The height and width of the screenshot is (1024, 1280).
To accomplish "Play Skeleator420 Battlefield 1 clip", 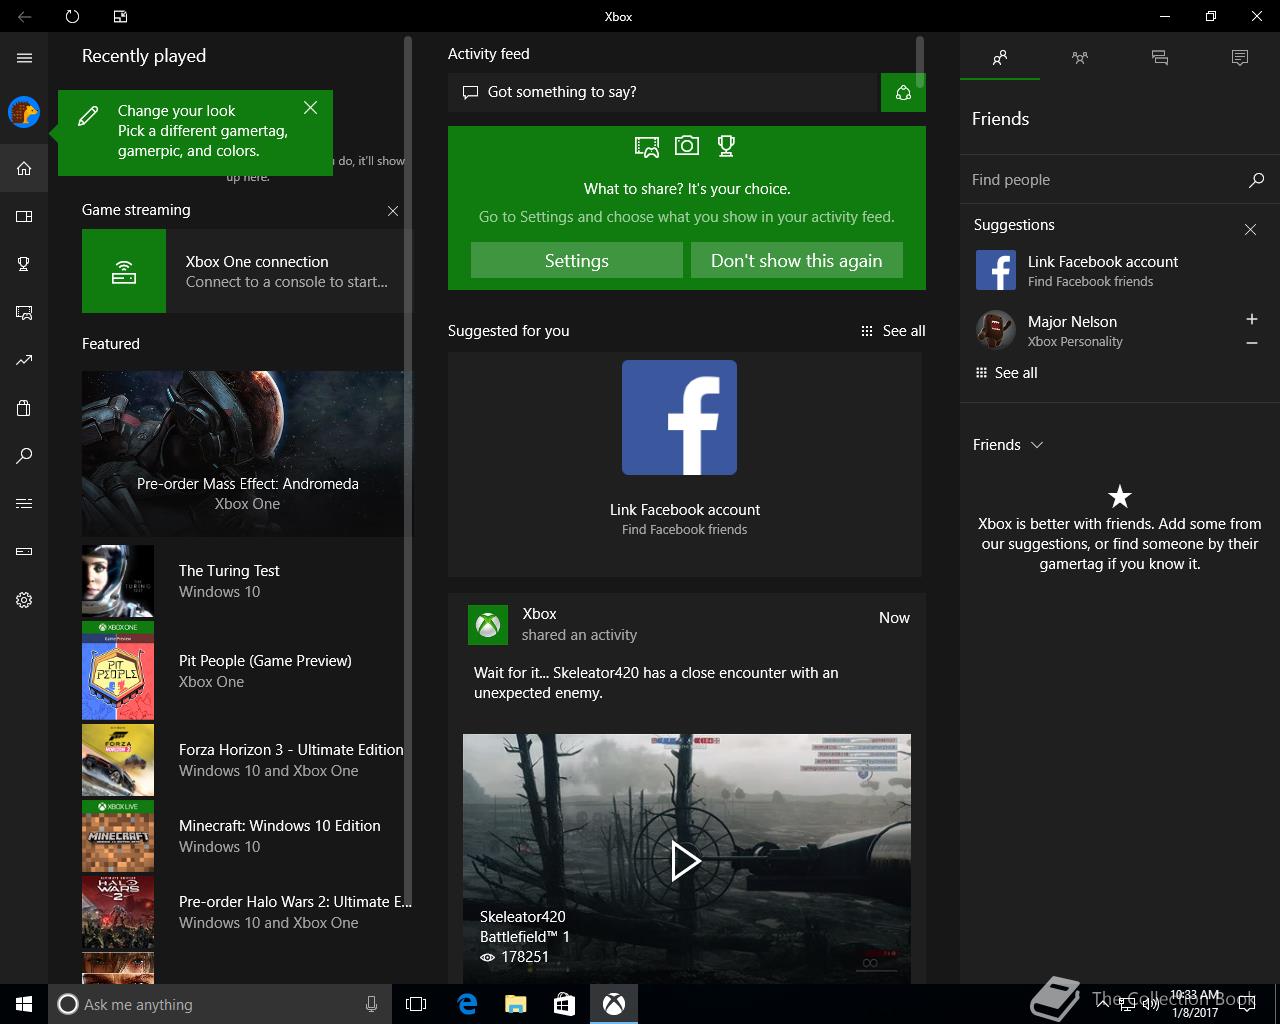I will (686, 860).
